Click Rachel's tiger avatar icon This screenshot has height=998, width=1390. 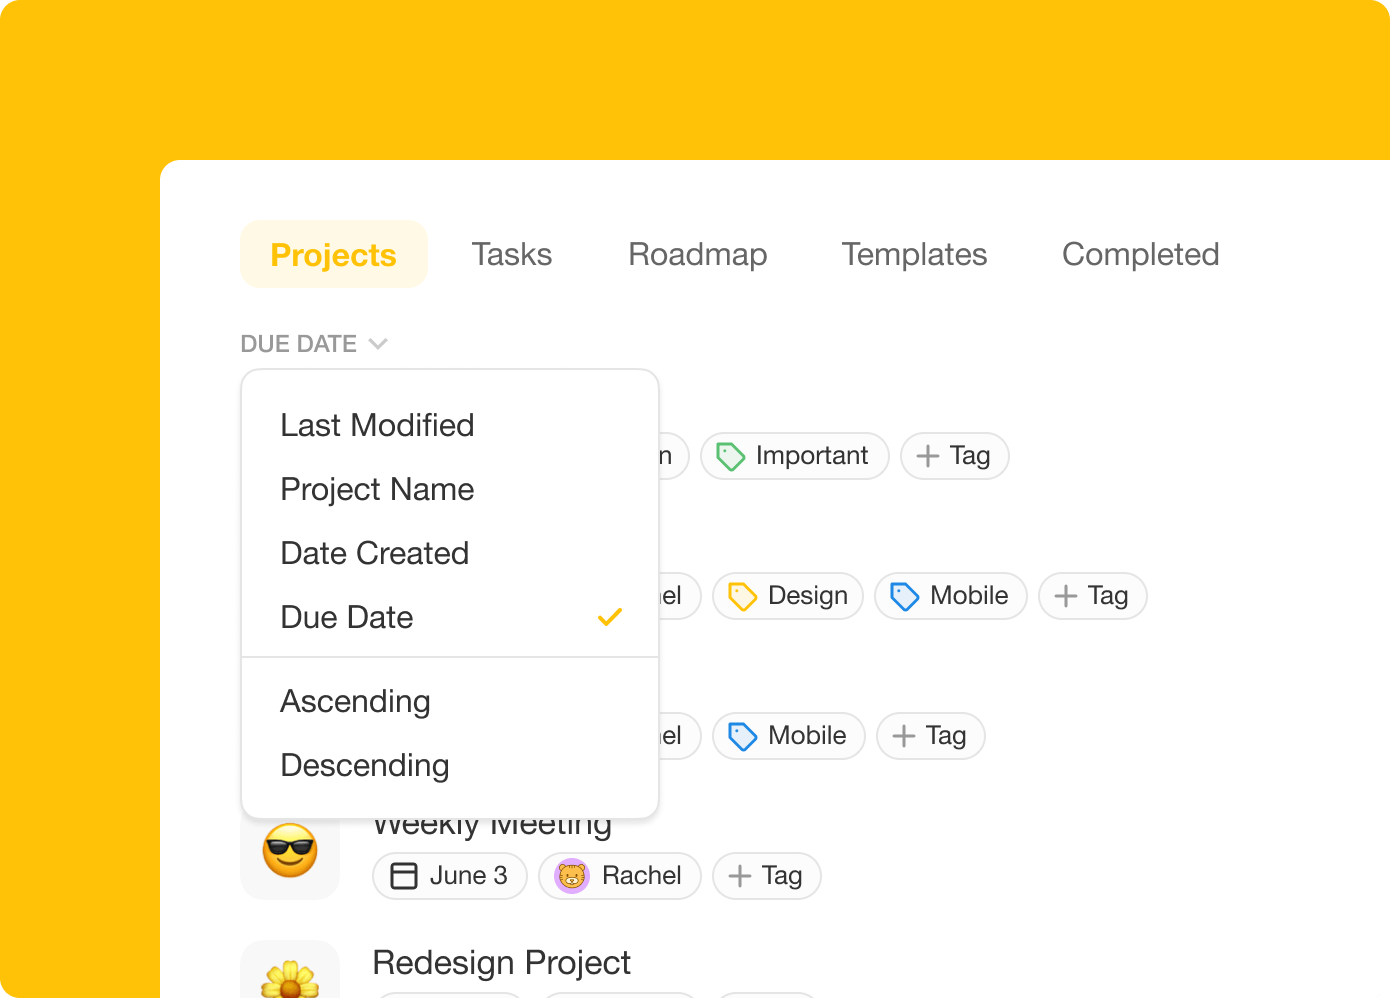[x=572, y=875]
